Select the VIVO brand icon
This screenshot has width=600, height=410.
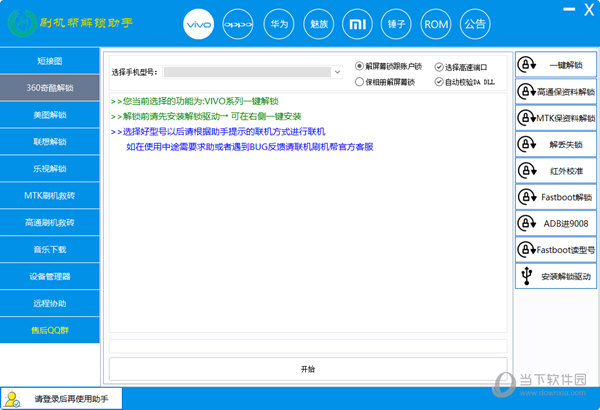(199, 23)
